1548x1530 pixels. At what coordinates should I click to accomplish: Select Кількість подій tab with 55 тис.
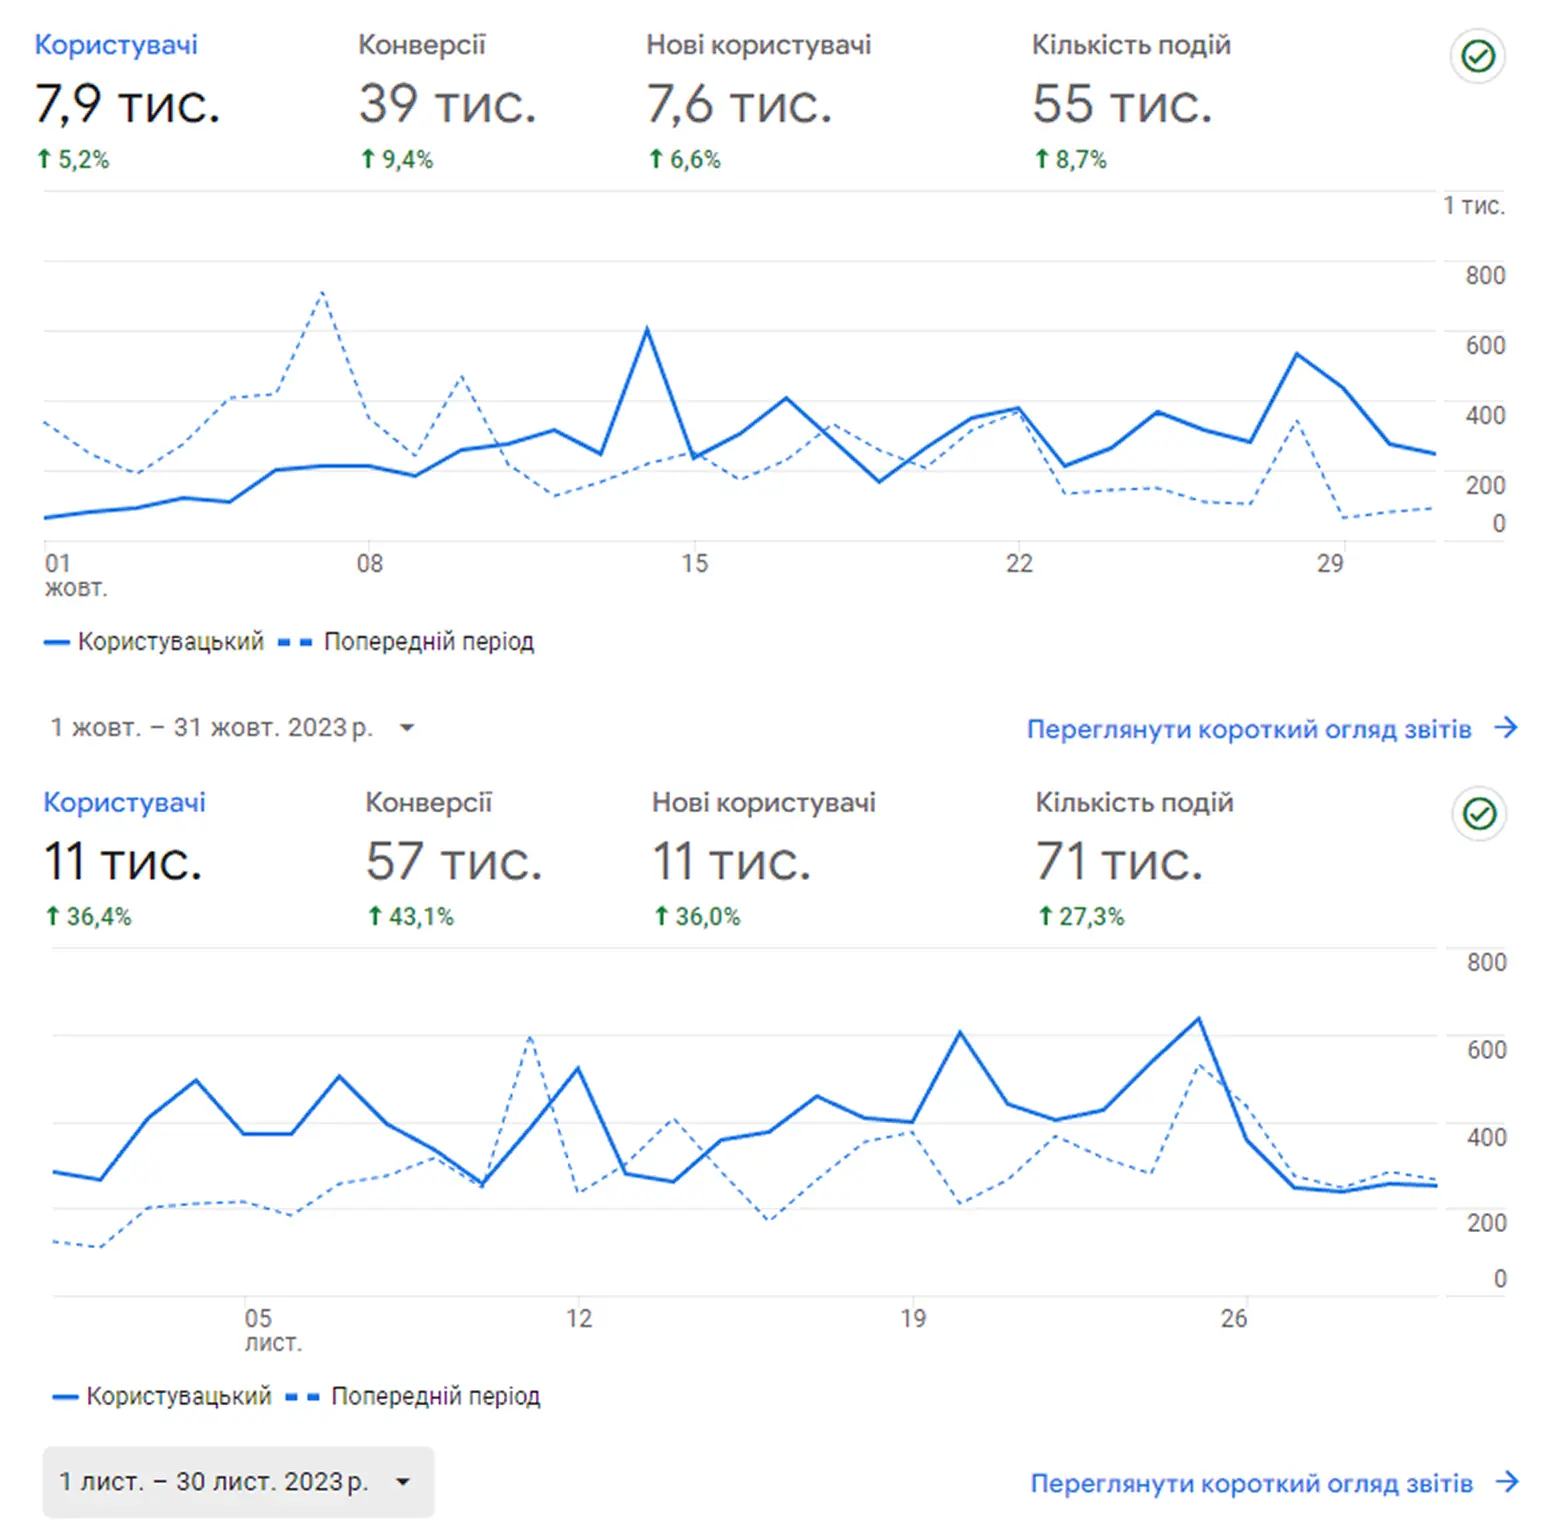[1131, 100]
